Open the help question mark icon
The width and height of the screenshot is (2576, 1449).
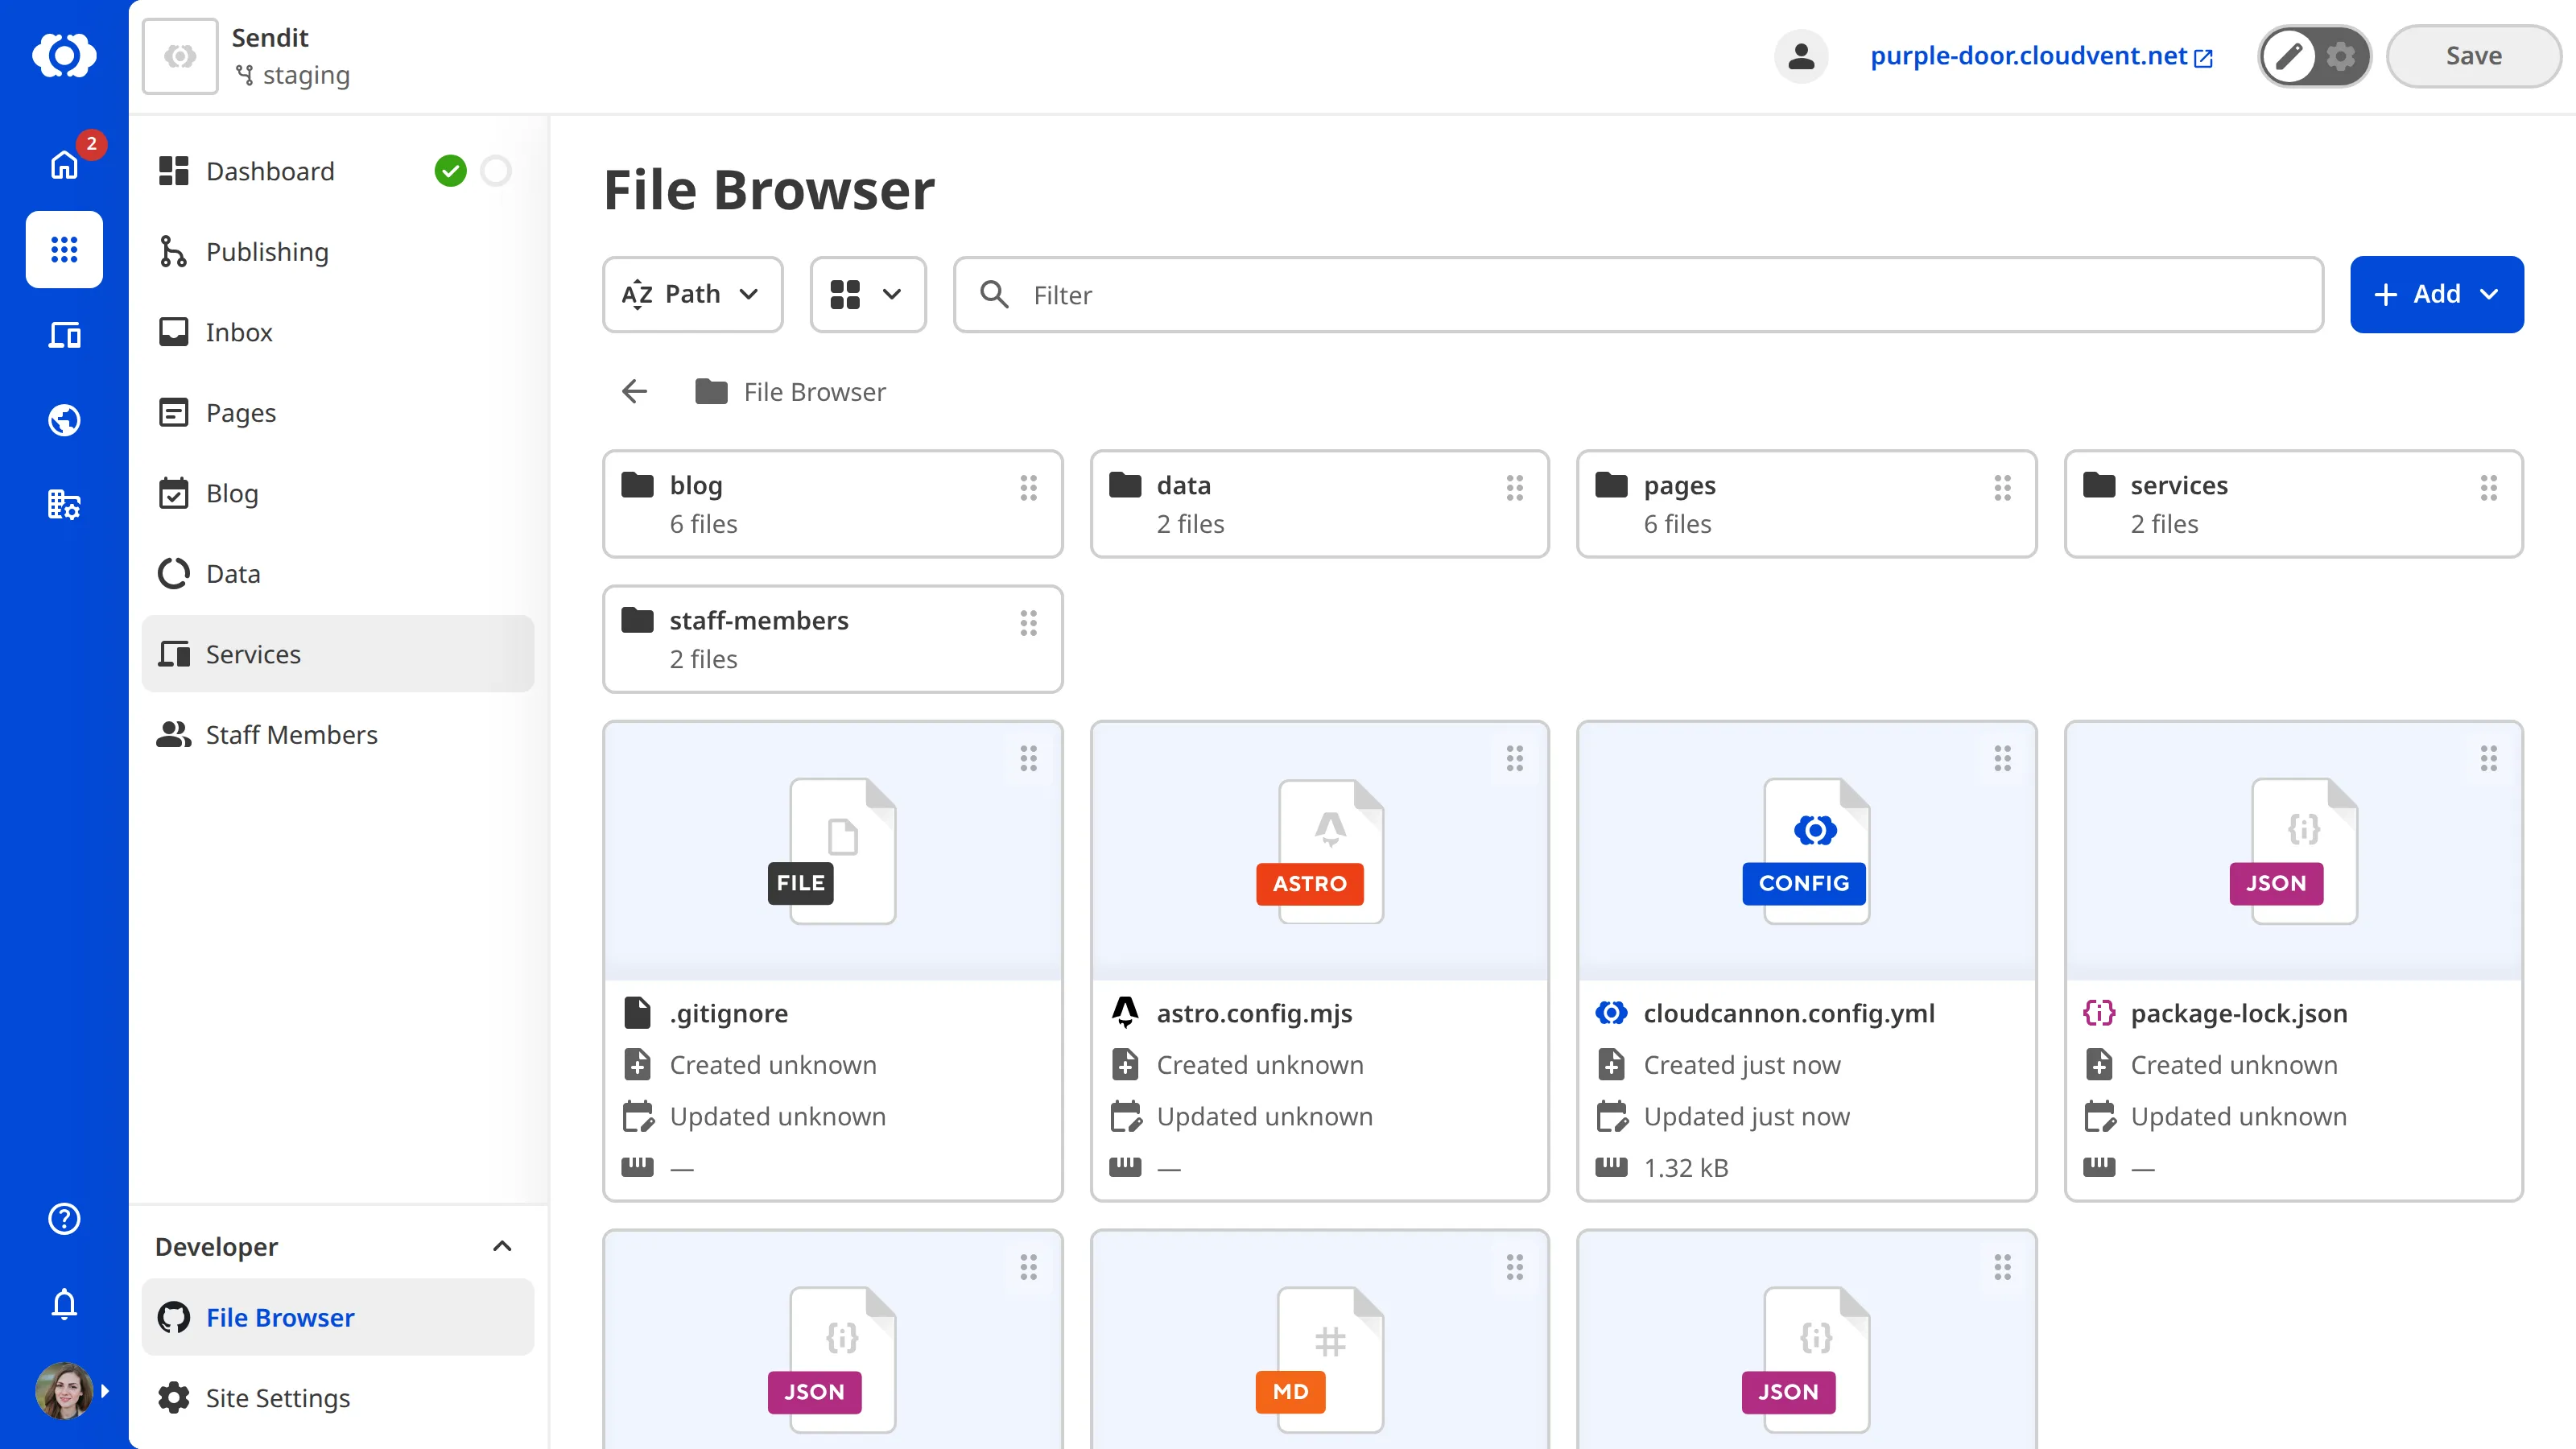pyautogui.click(x=64, y=1219)
